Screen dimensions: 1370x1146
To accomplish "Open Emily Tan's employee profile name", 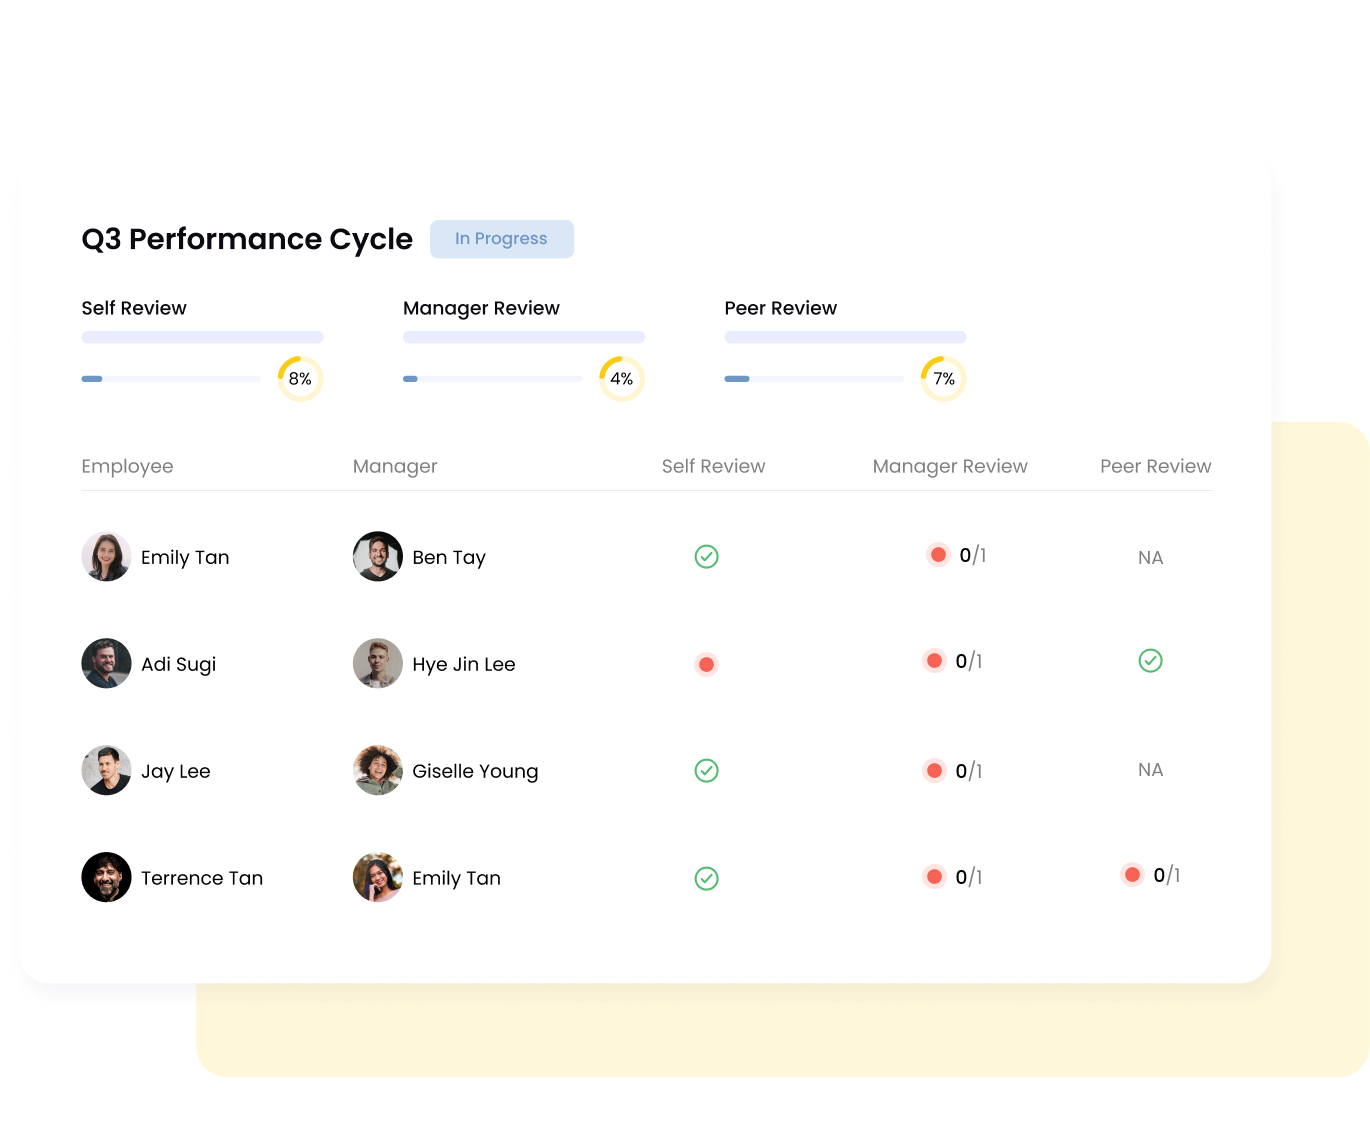I will (185, 557).
